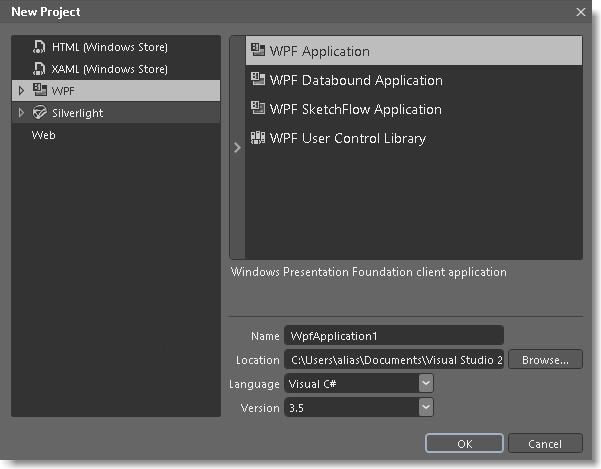Click the XAML (Windows Store) project icon
Screen dimensions: 601x469
[x=39, y=69]
